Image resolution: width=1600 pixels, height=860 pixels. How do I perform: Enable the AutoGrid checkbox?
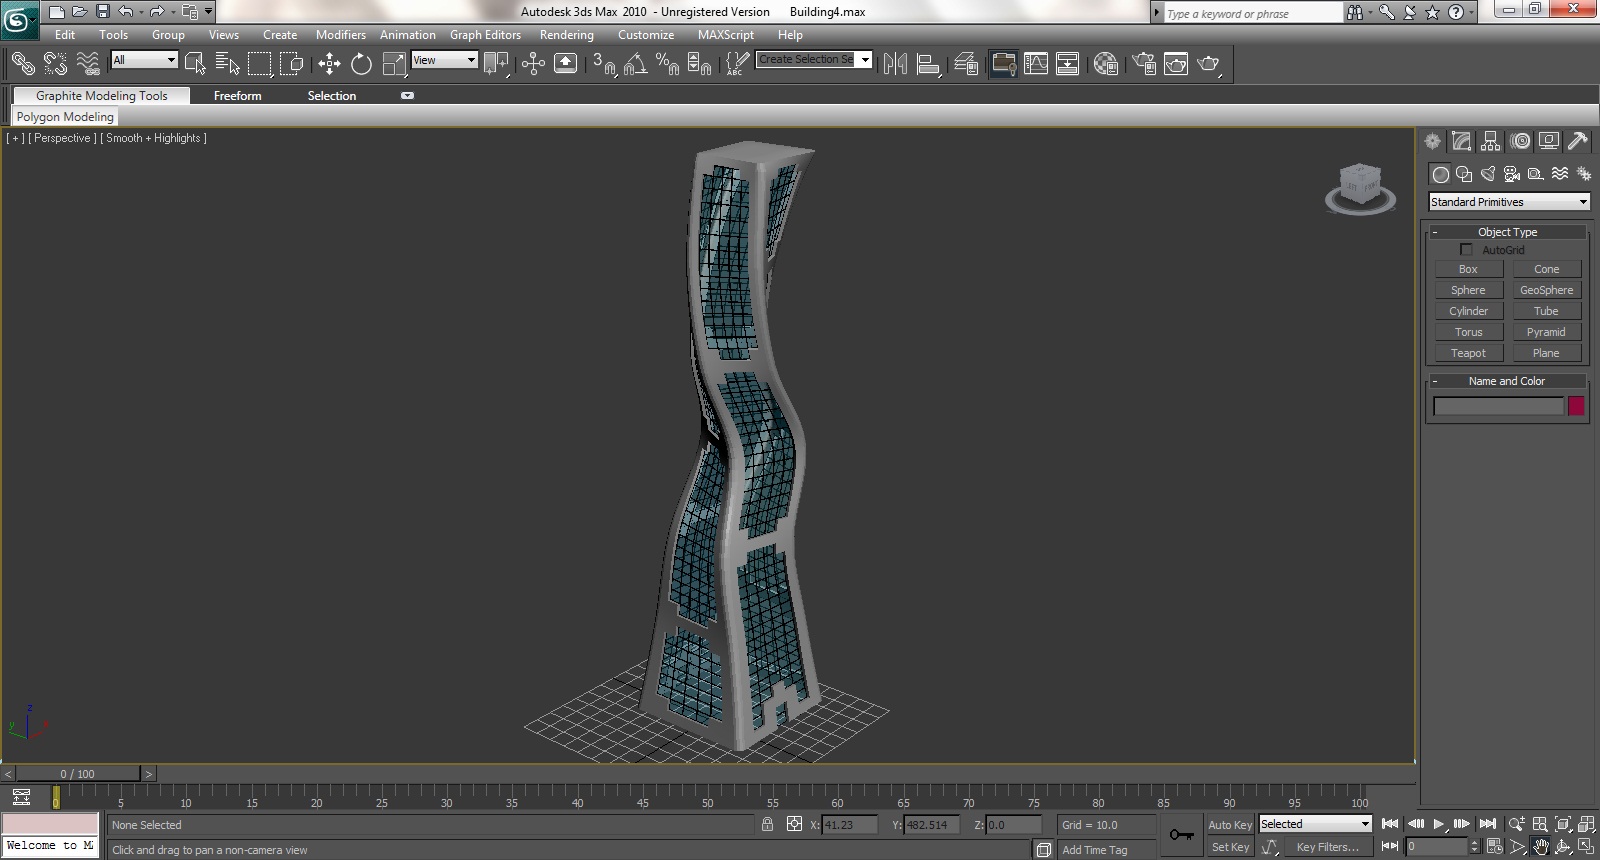(1466, 250)
